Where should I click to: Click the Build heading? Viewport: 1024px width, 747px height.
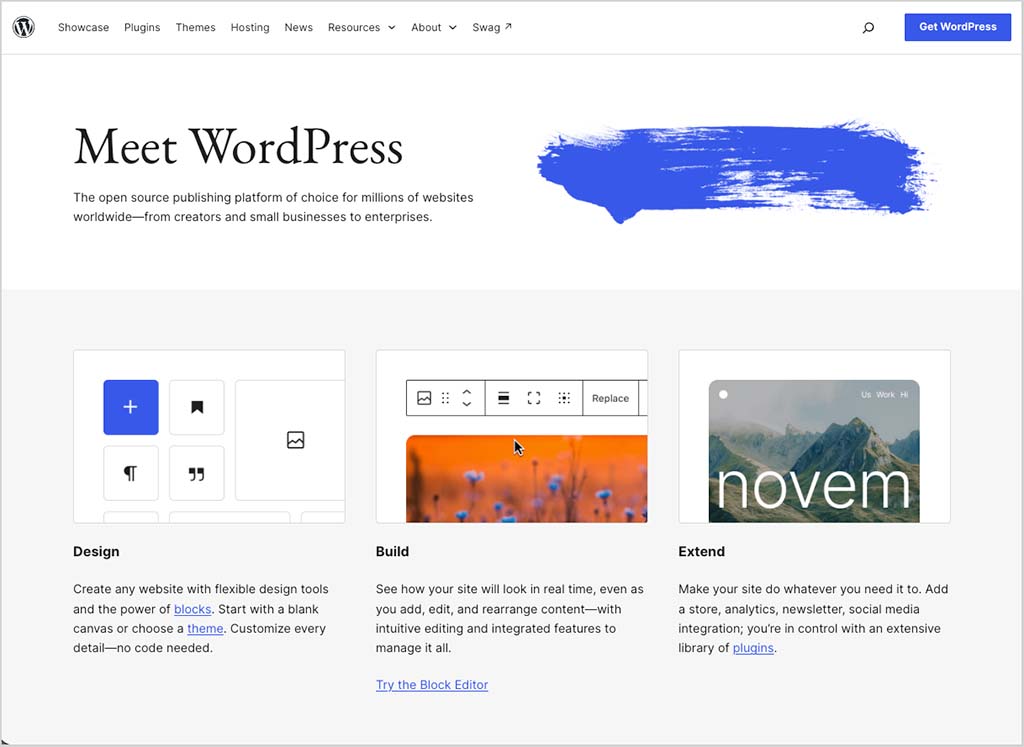(x=392, y=552)
